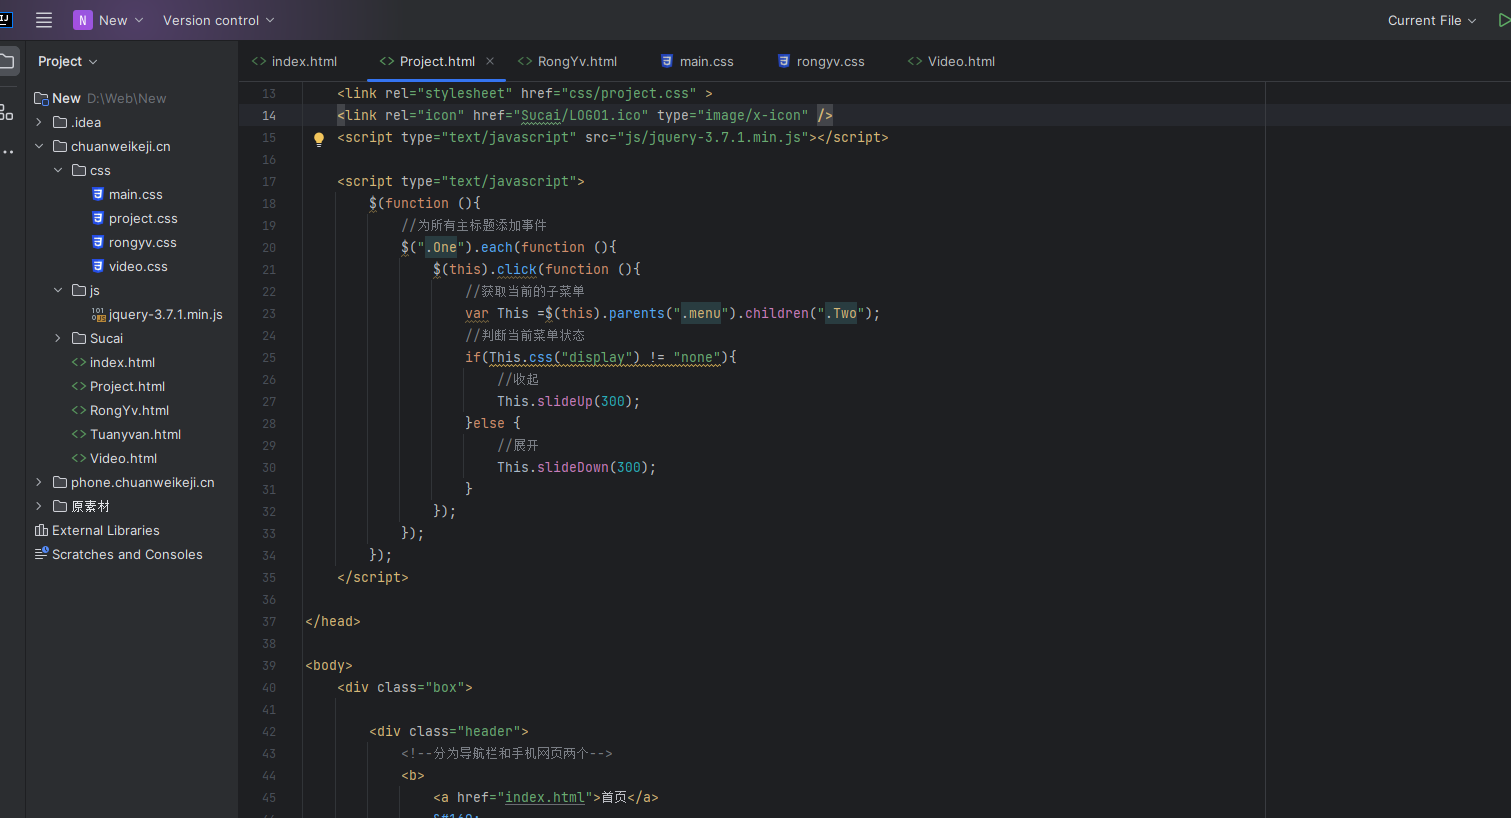Screen dimensions: 1511x818
Task: Click the main.css file icon in tree
Action: 98,194
